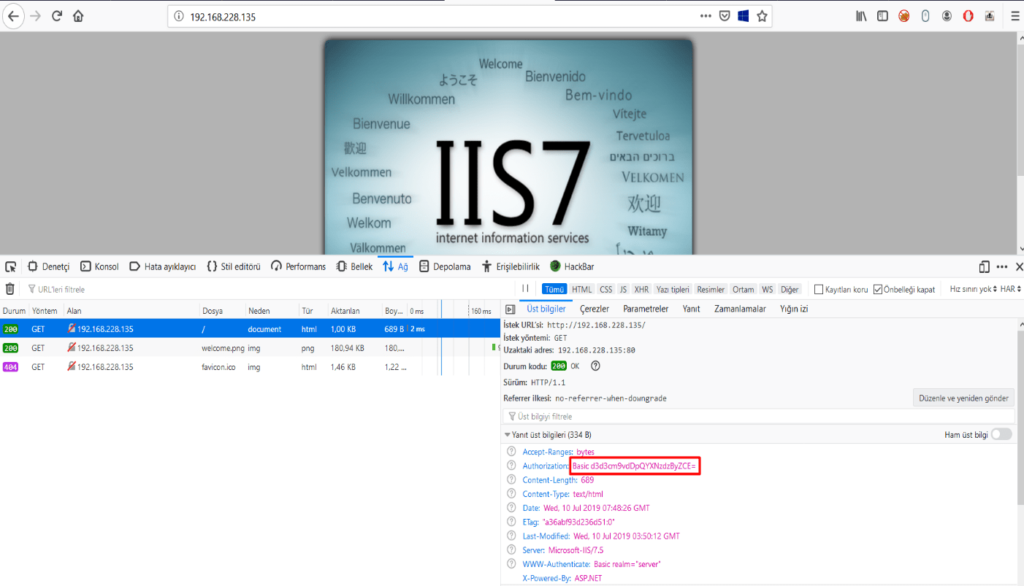Click the Üst bilgiyi filtrele field
This screenshot has height=586, width=1024.
(x=759, y=416)
